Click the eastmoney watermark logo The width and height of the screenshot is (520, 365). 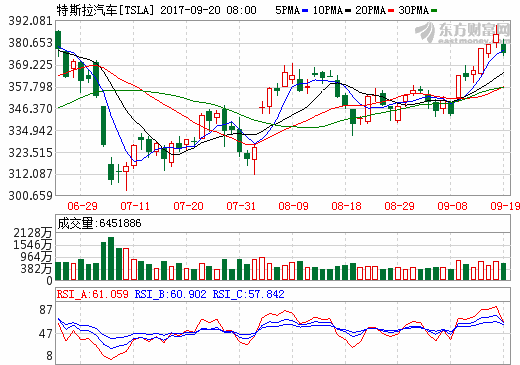click(x=463, y=33)
